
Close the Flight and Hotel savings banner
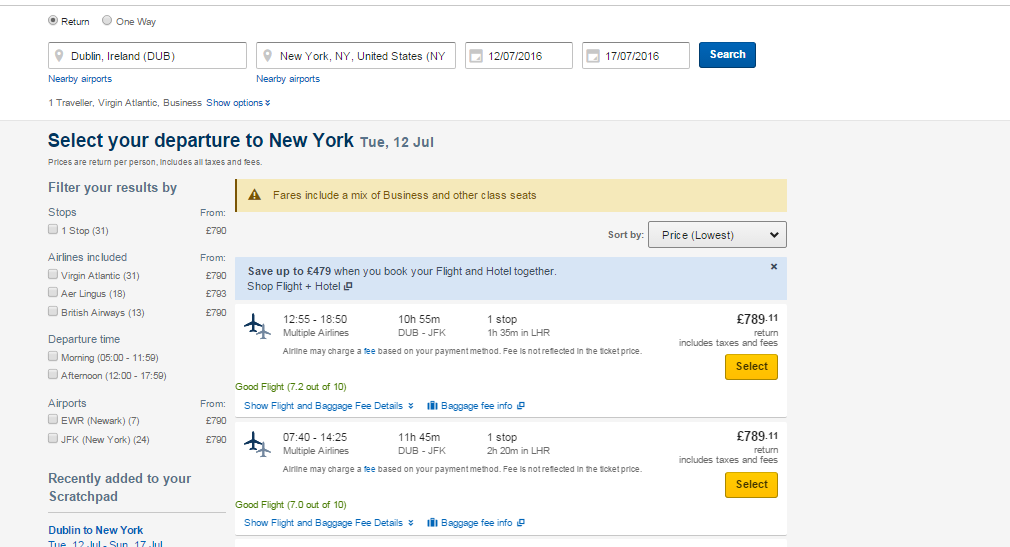click(x=774, y=267)
